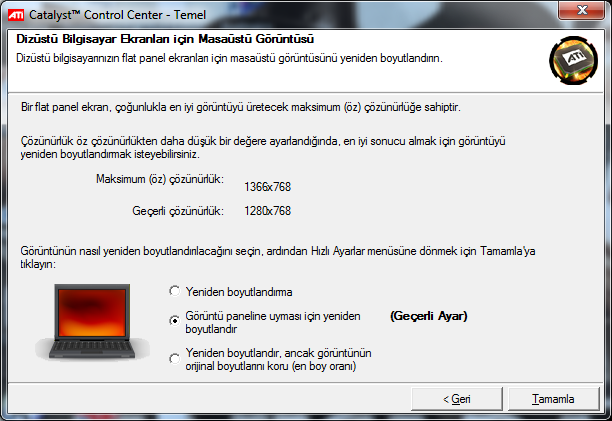Click the 1366x768 maximum resolution value
The width and height of the screenshot is (612, 421).
pyautogui.click(x=268, y=187)
